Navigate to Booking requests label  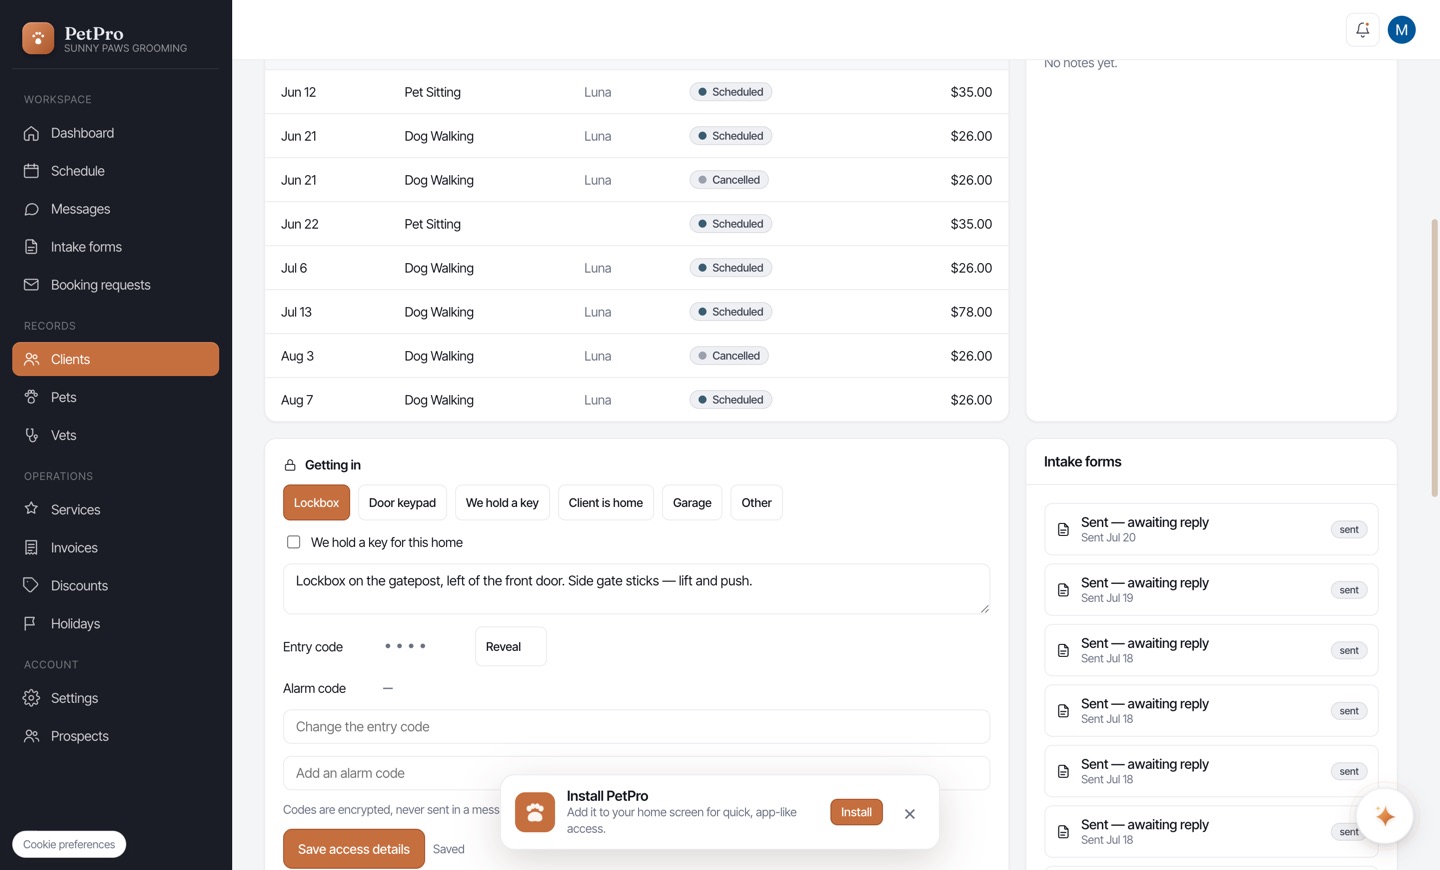click(x=101, y=285)
